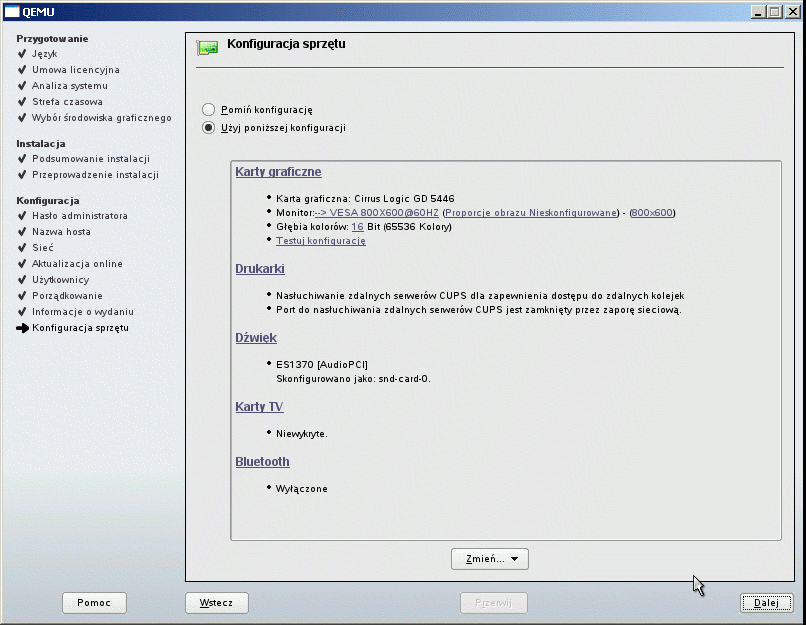
Task: Click the arrow beside Konfiguracja sprzętu step
Action: point(23,328)
